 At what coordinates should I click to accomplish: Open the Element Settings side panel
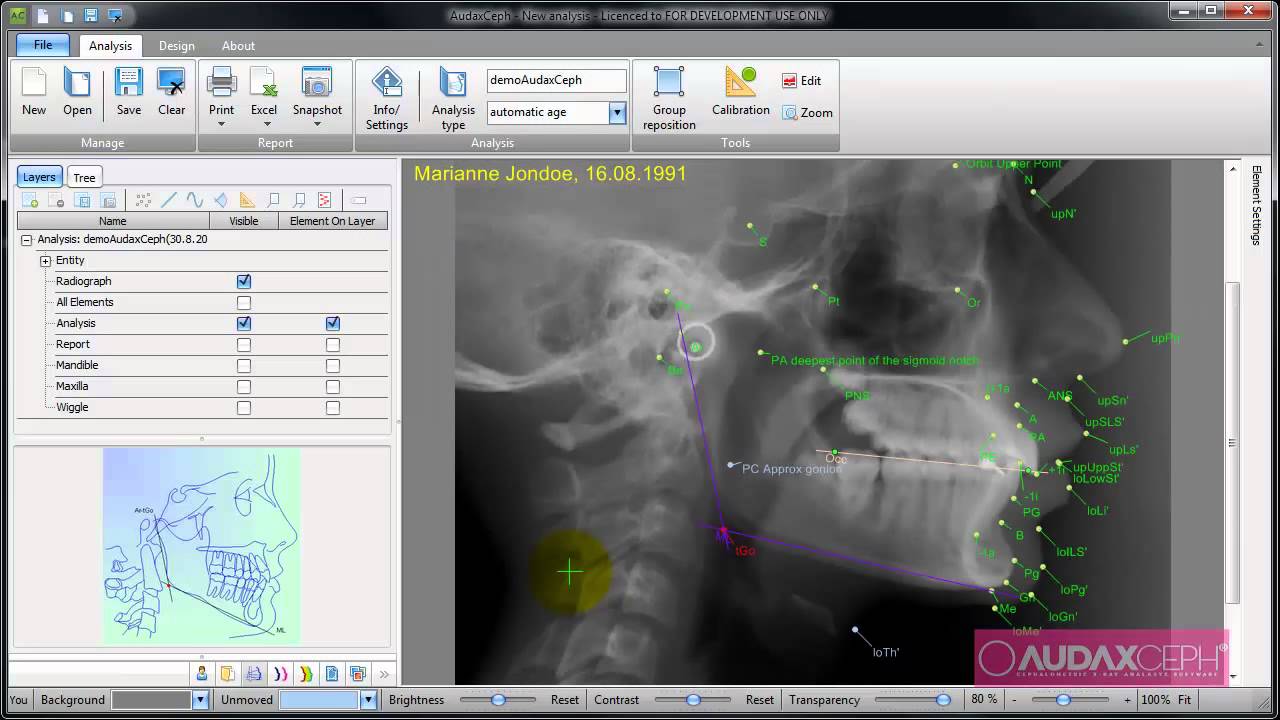(1256, 205)
